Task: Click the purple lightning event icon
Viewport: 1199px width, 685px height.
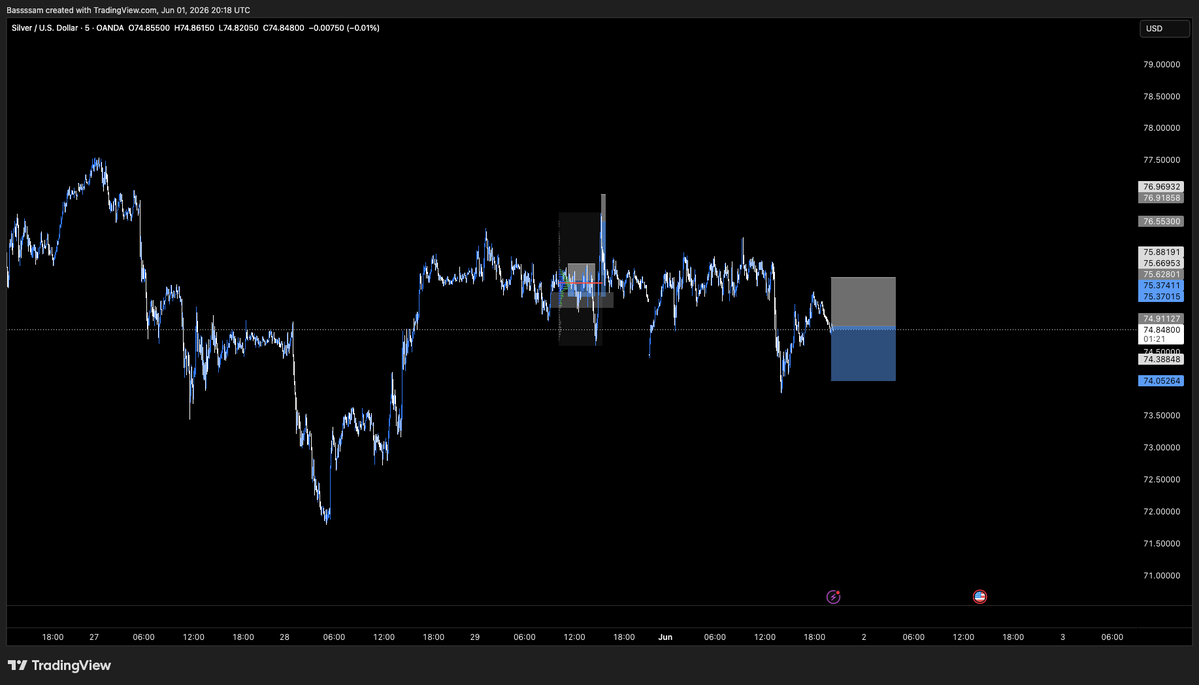Action: pos(833,596)
